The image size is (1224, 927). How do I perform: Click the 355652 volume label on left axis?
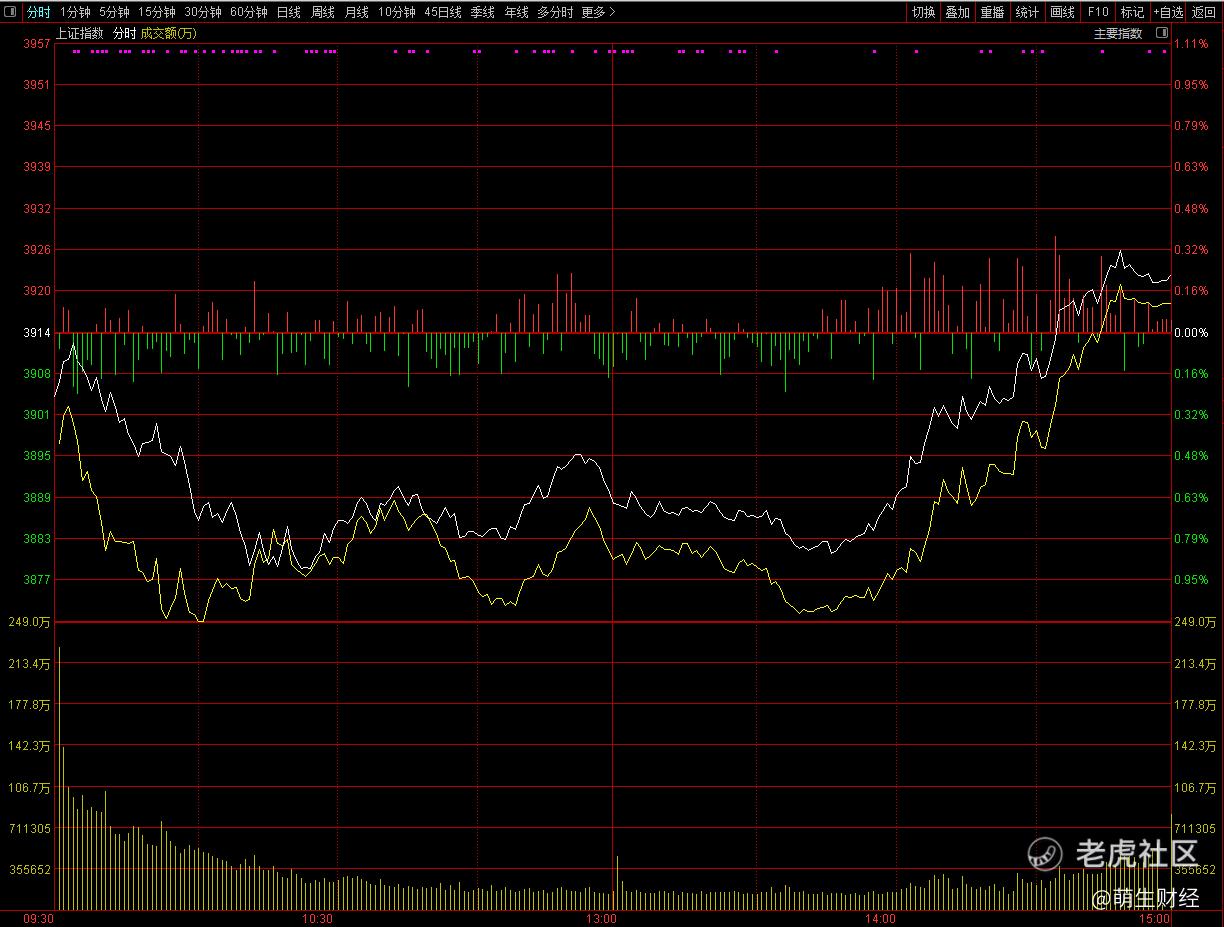click(31, 870)
